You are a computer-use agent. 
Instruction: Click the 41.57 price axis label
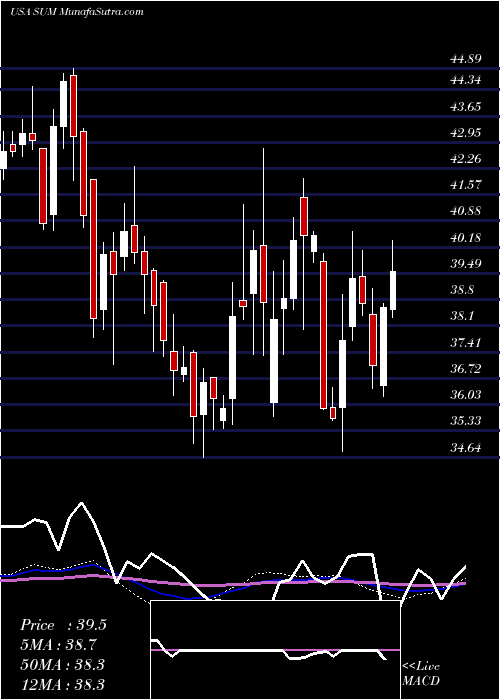point(465,185)
